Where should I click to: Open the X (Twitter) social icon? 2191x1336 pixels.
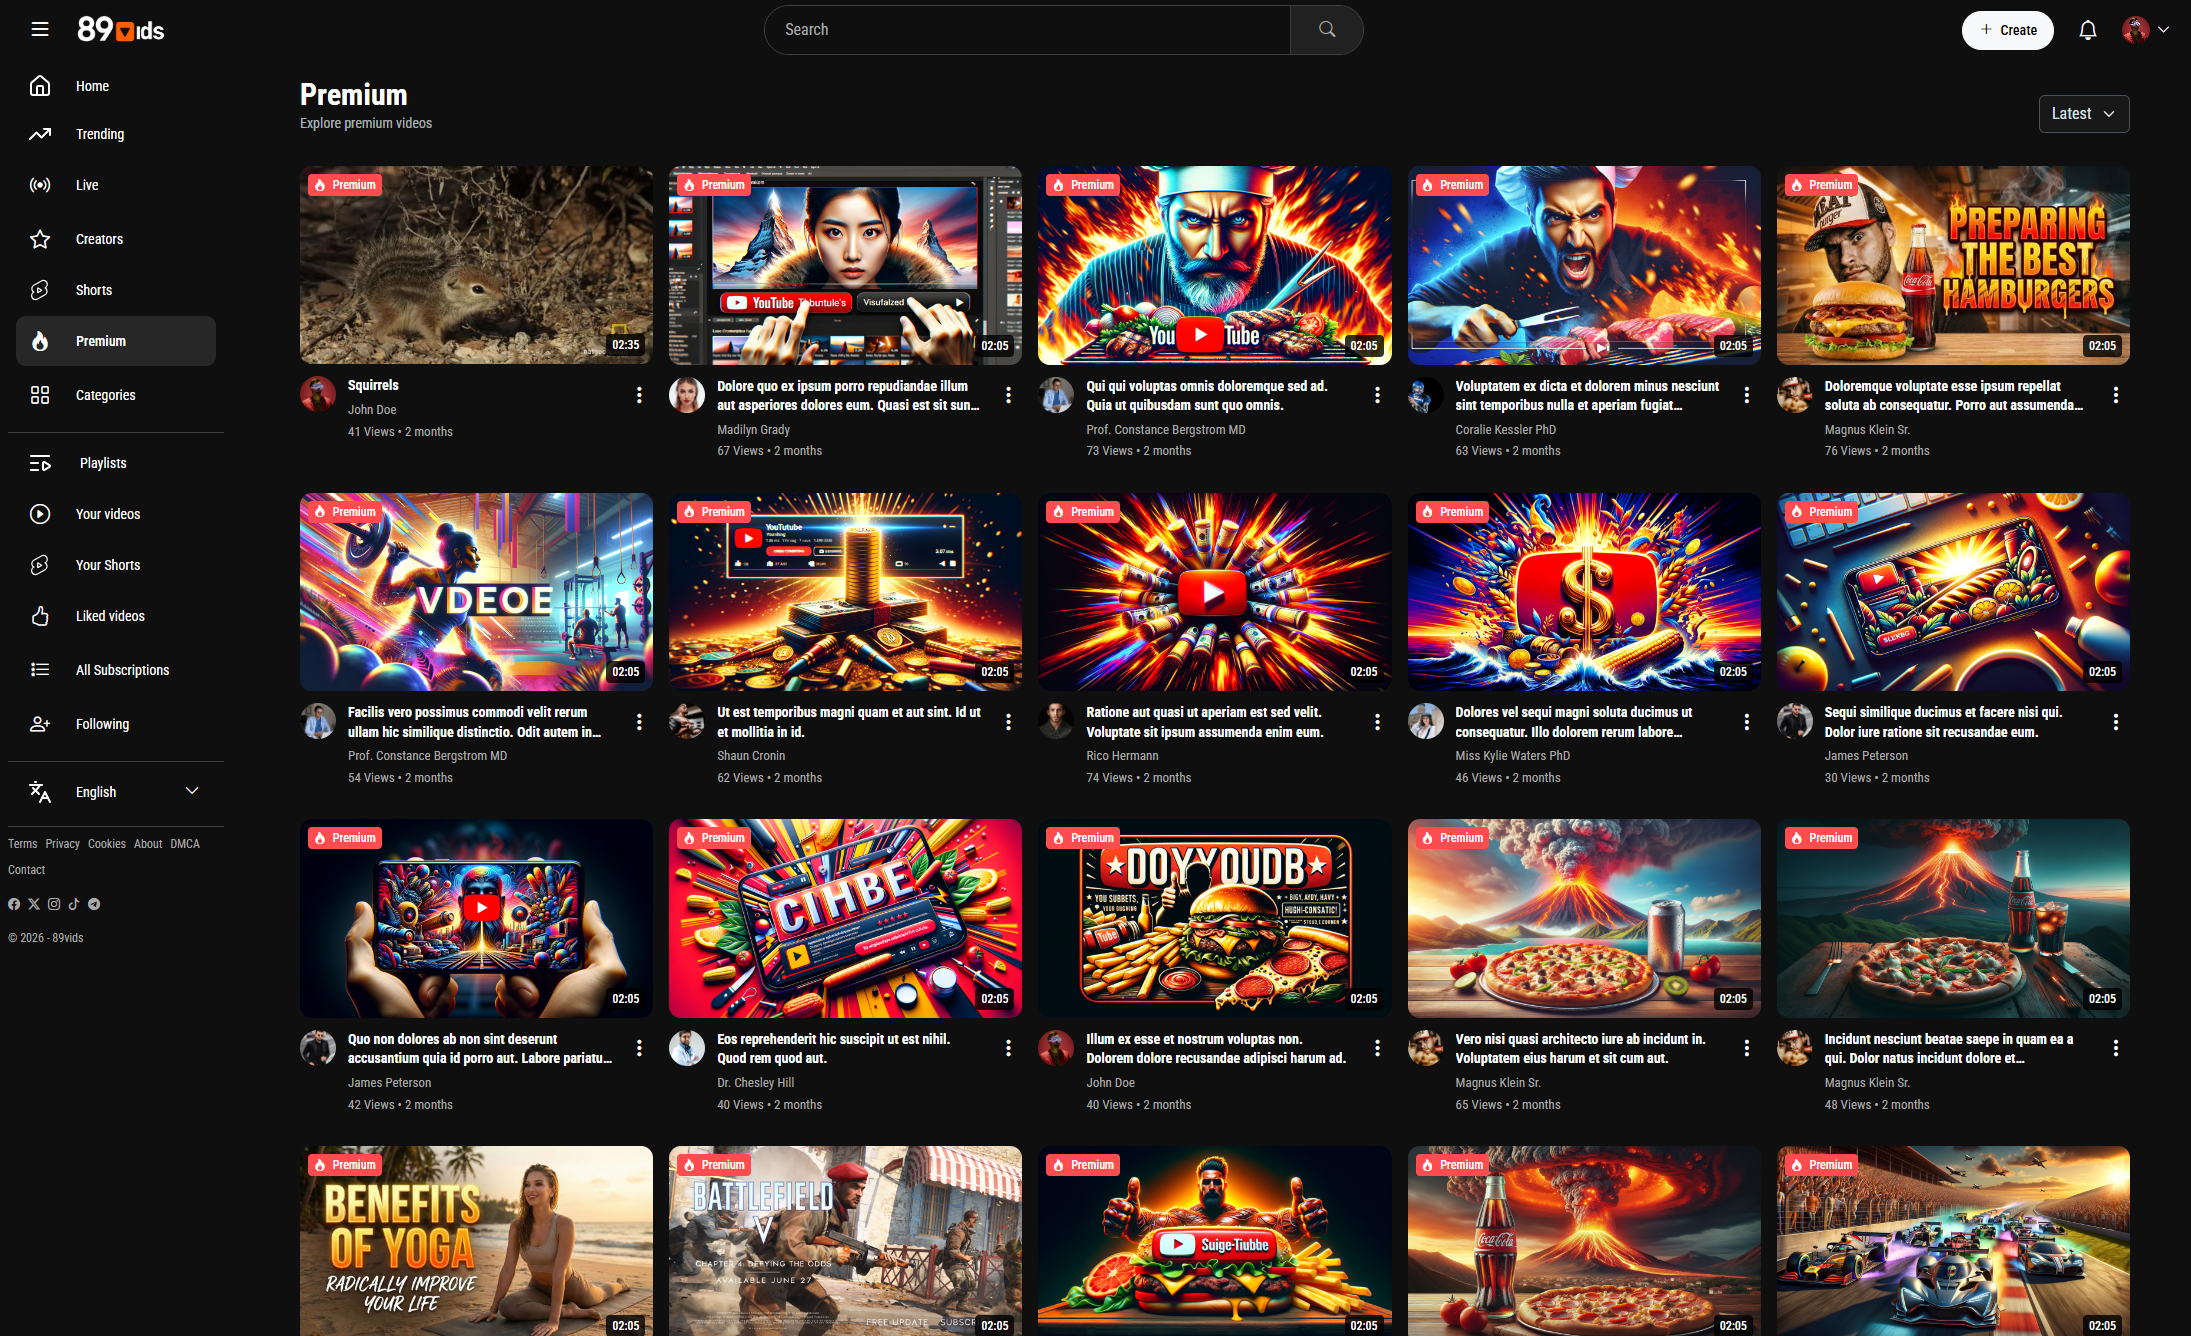tap(34, 904)
